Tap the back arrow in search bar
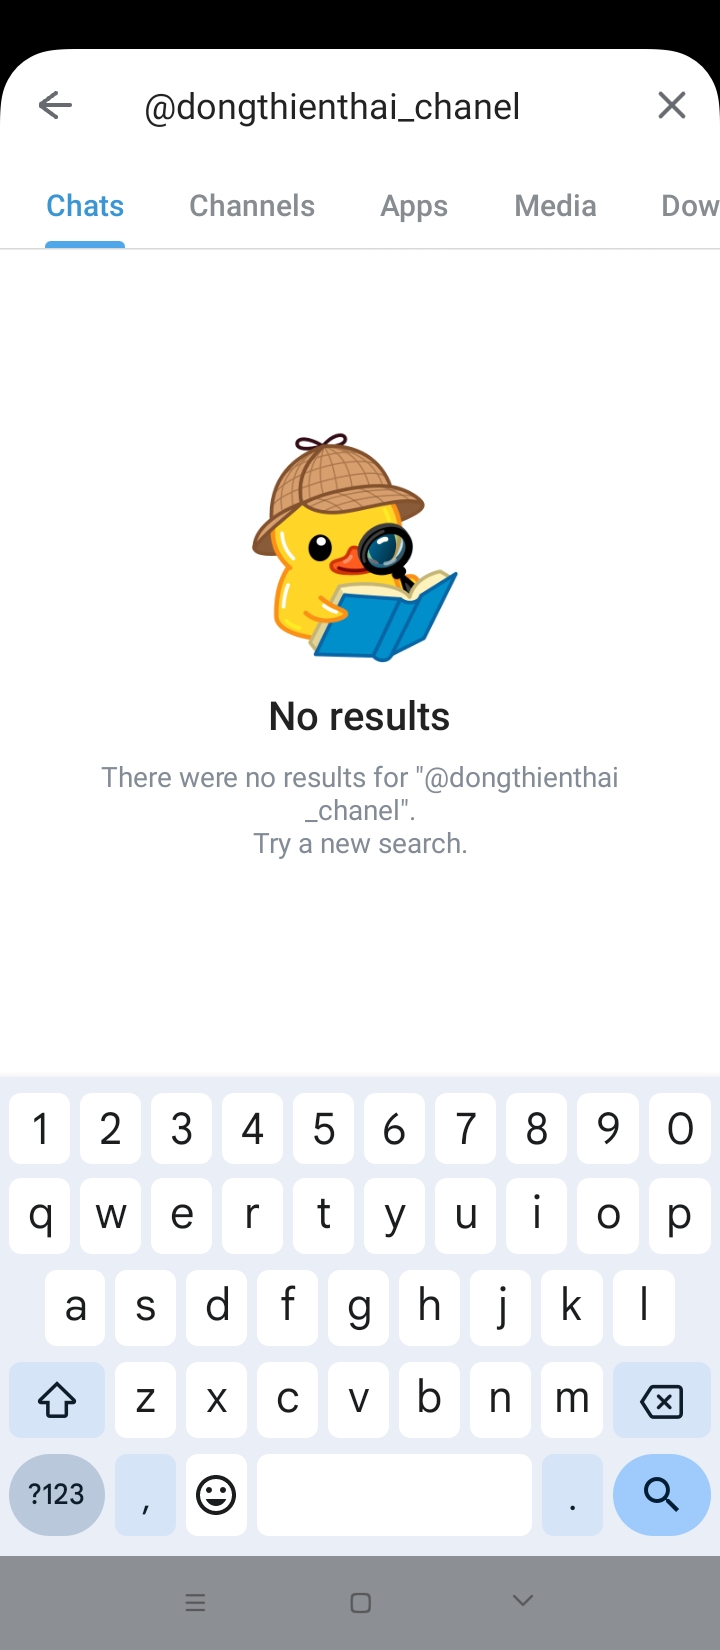Viewport: 720px width, 1650px height. click(55, 105)
